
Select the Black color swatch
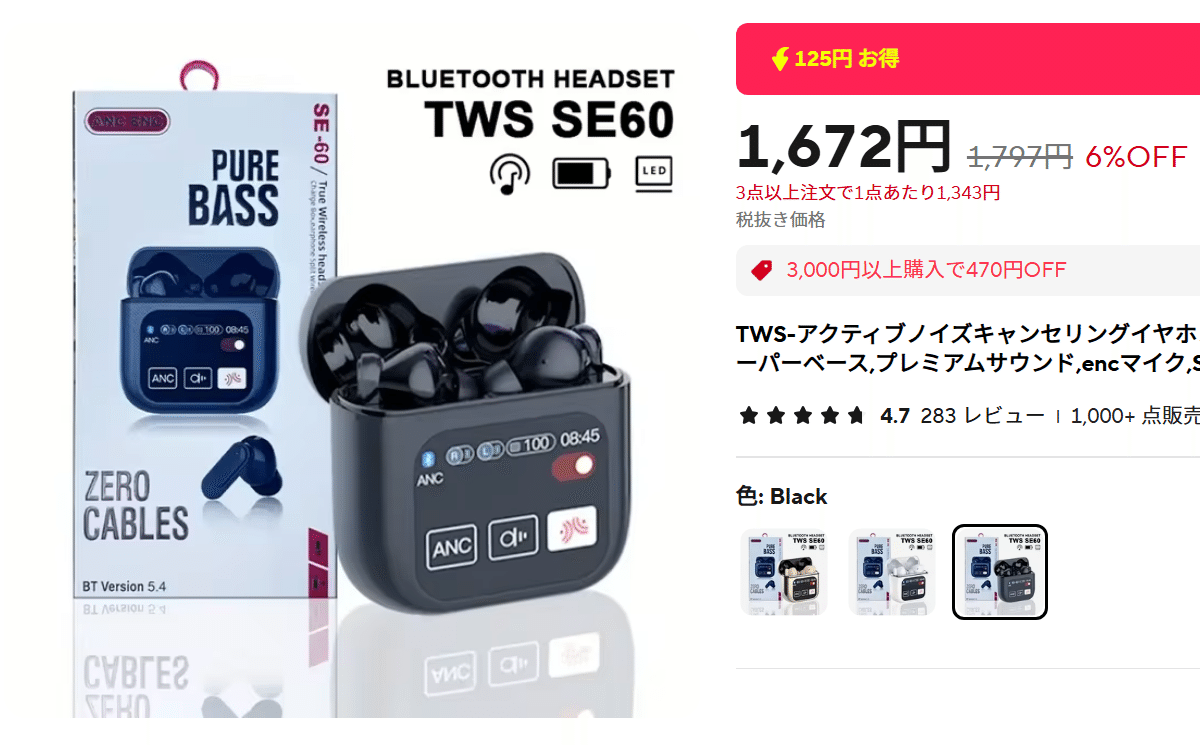pos(1000,572)
